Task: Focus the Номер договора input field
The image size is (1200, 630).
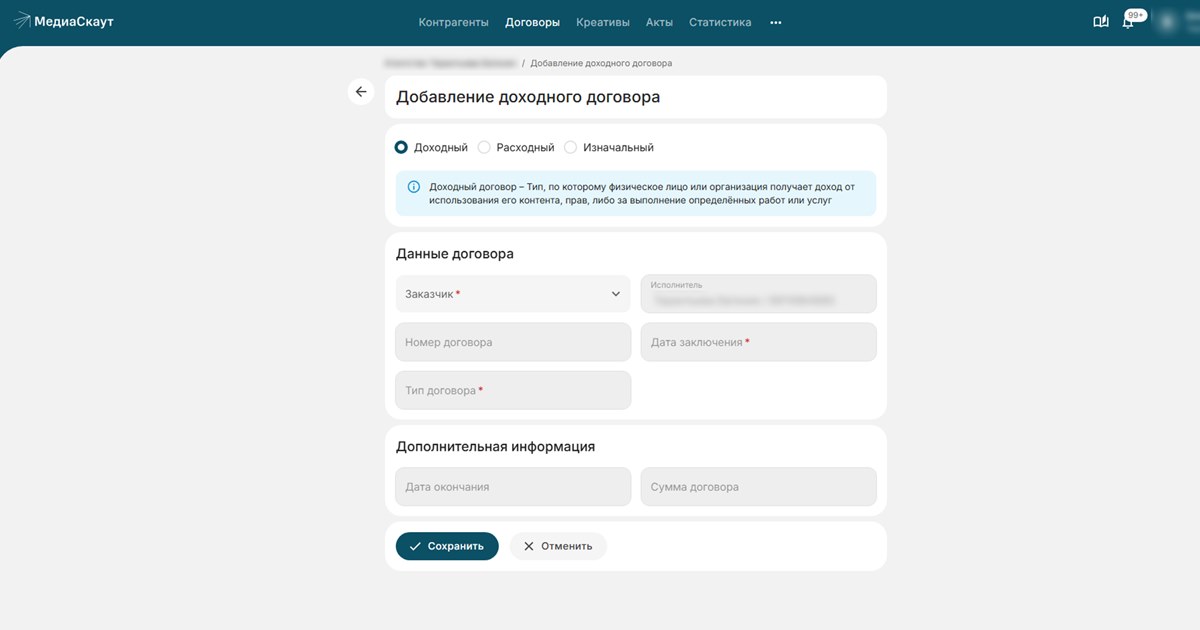Action: [513, 342]
